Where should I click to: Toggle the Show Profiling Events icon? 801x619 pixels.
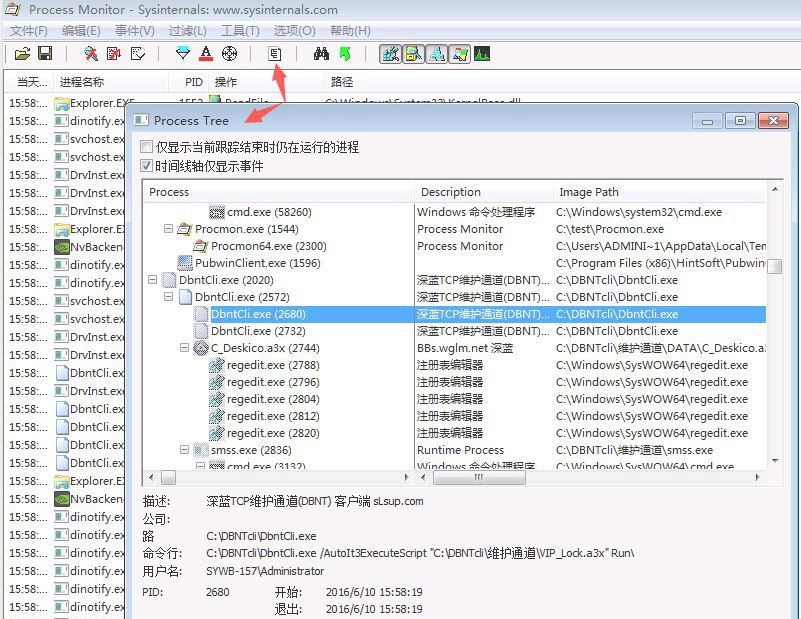(482, 53)
